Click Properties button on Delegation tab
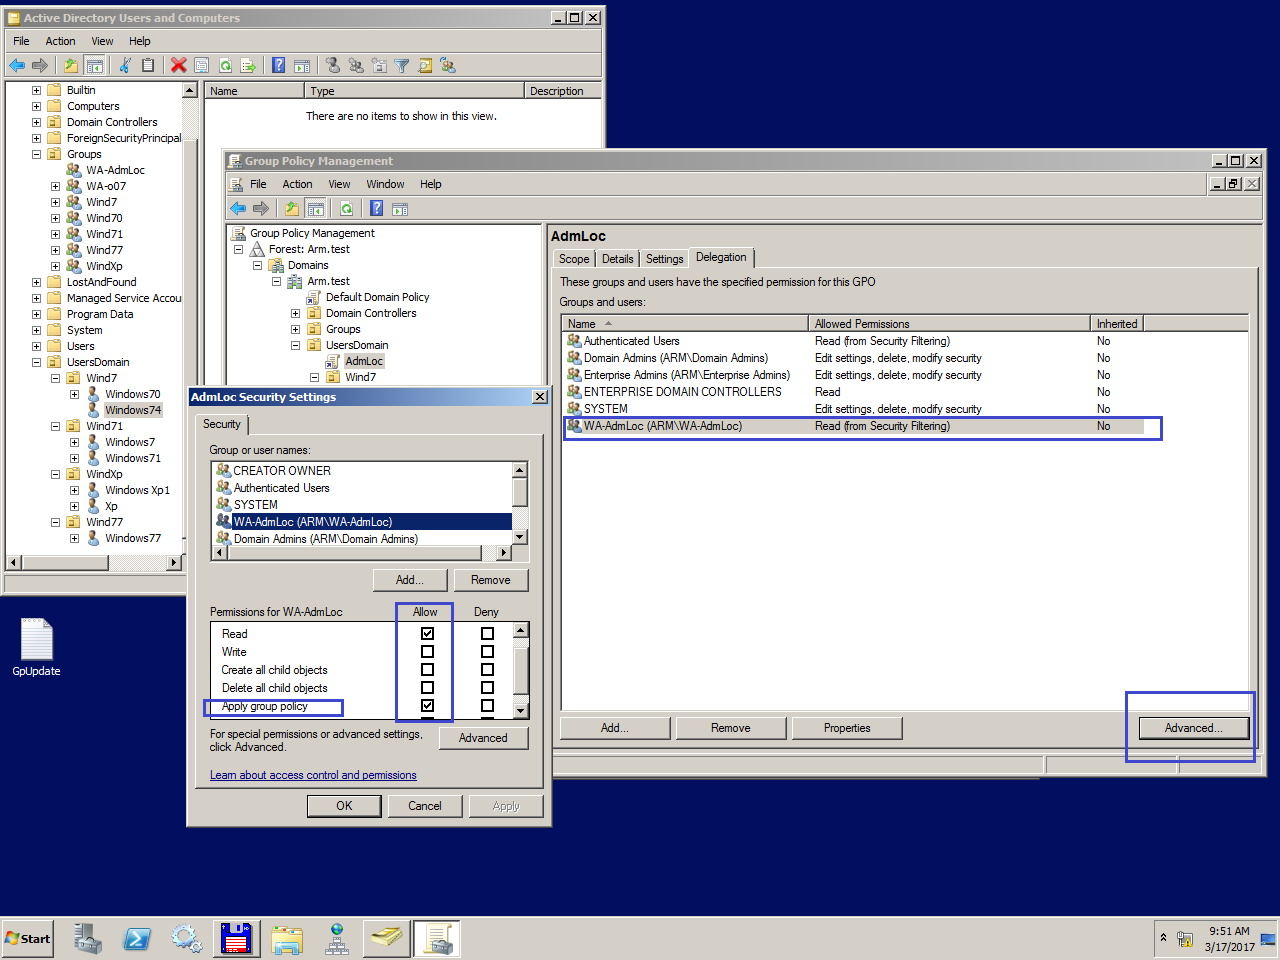The height and width of the screenshot is (960, 1280). coord(847,728)
